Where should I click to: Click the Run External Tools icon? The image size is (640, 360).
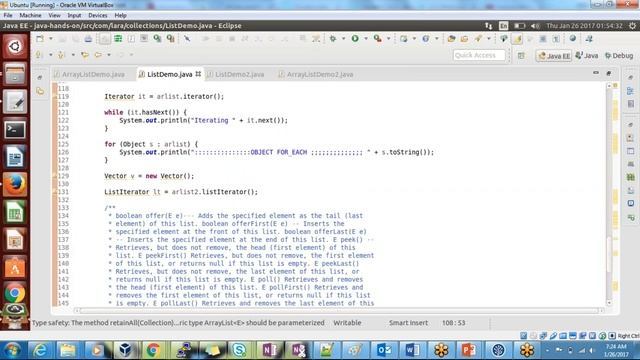pos(378,38)
